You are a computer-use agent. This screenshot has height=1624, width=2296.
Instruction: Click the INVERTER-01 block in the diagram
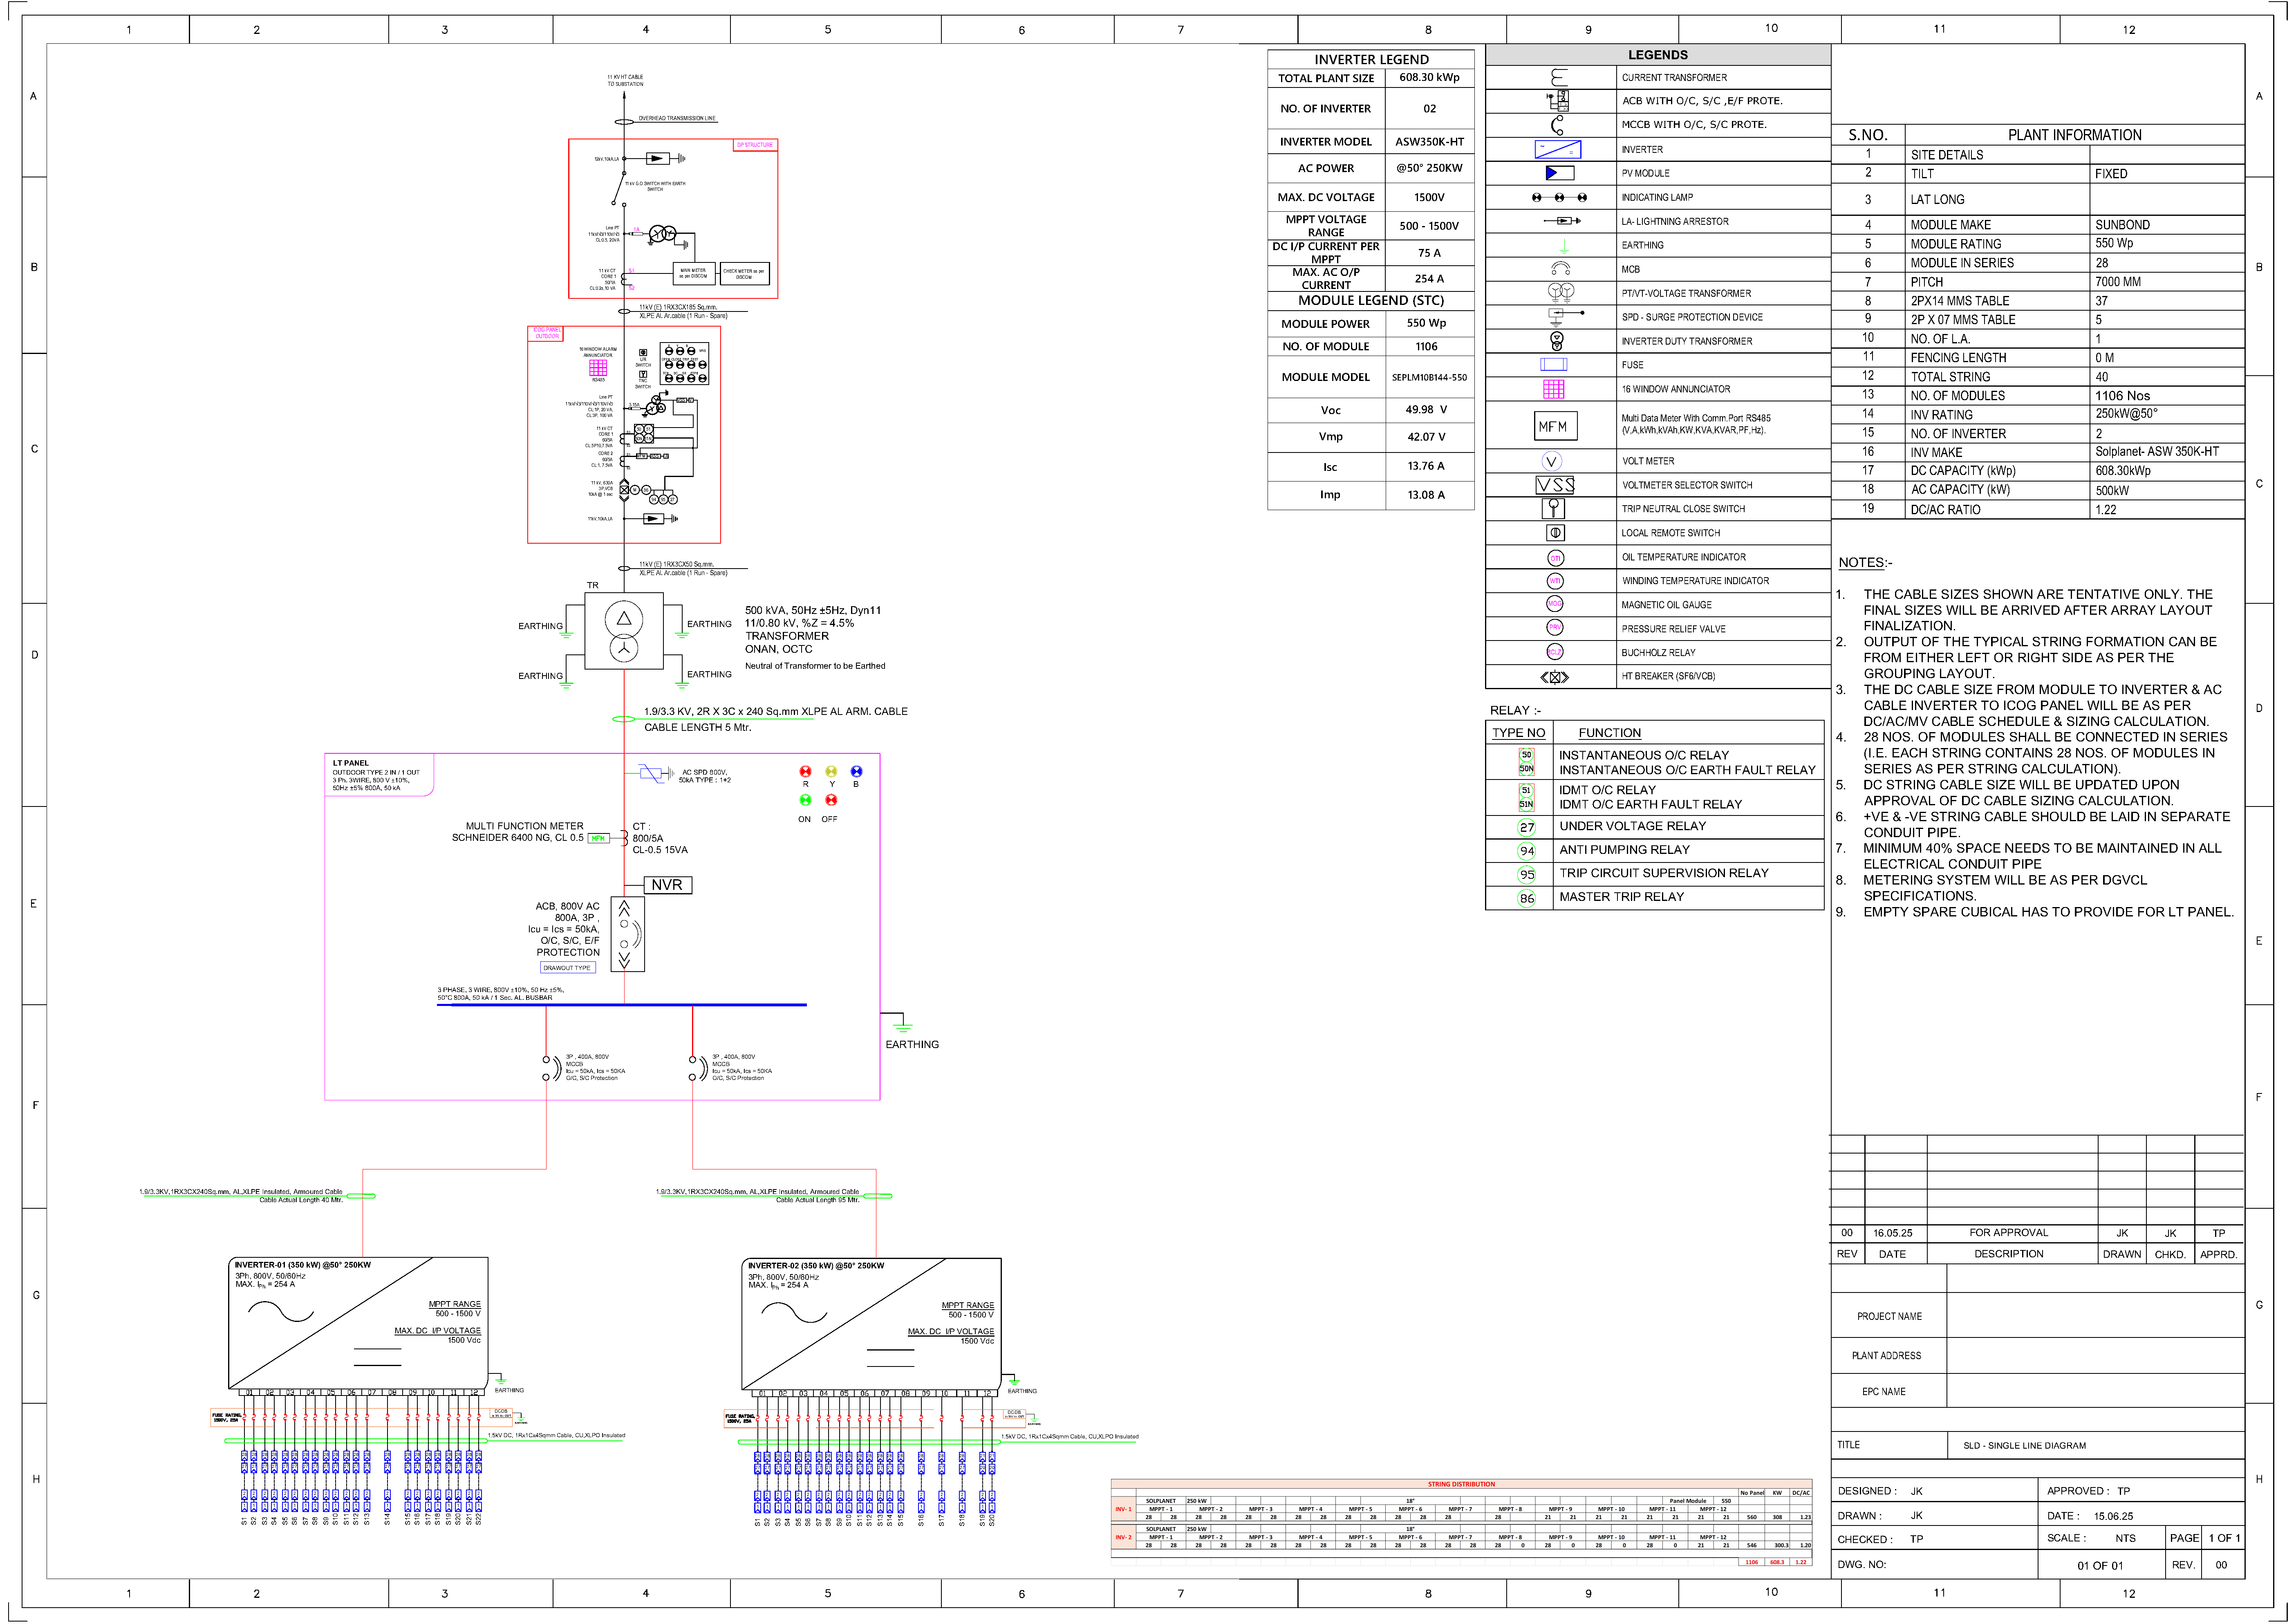(x=358, y=1323)
